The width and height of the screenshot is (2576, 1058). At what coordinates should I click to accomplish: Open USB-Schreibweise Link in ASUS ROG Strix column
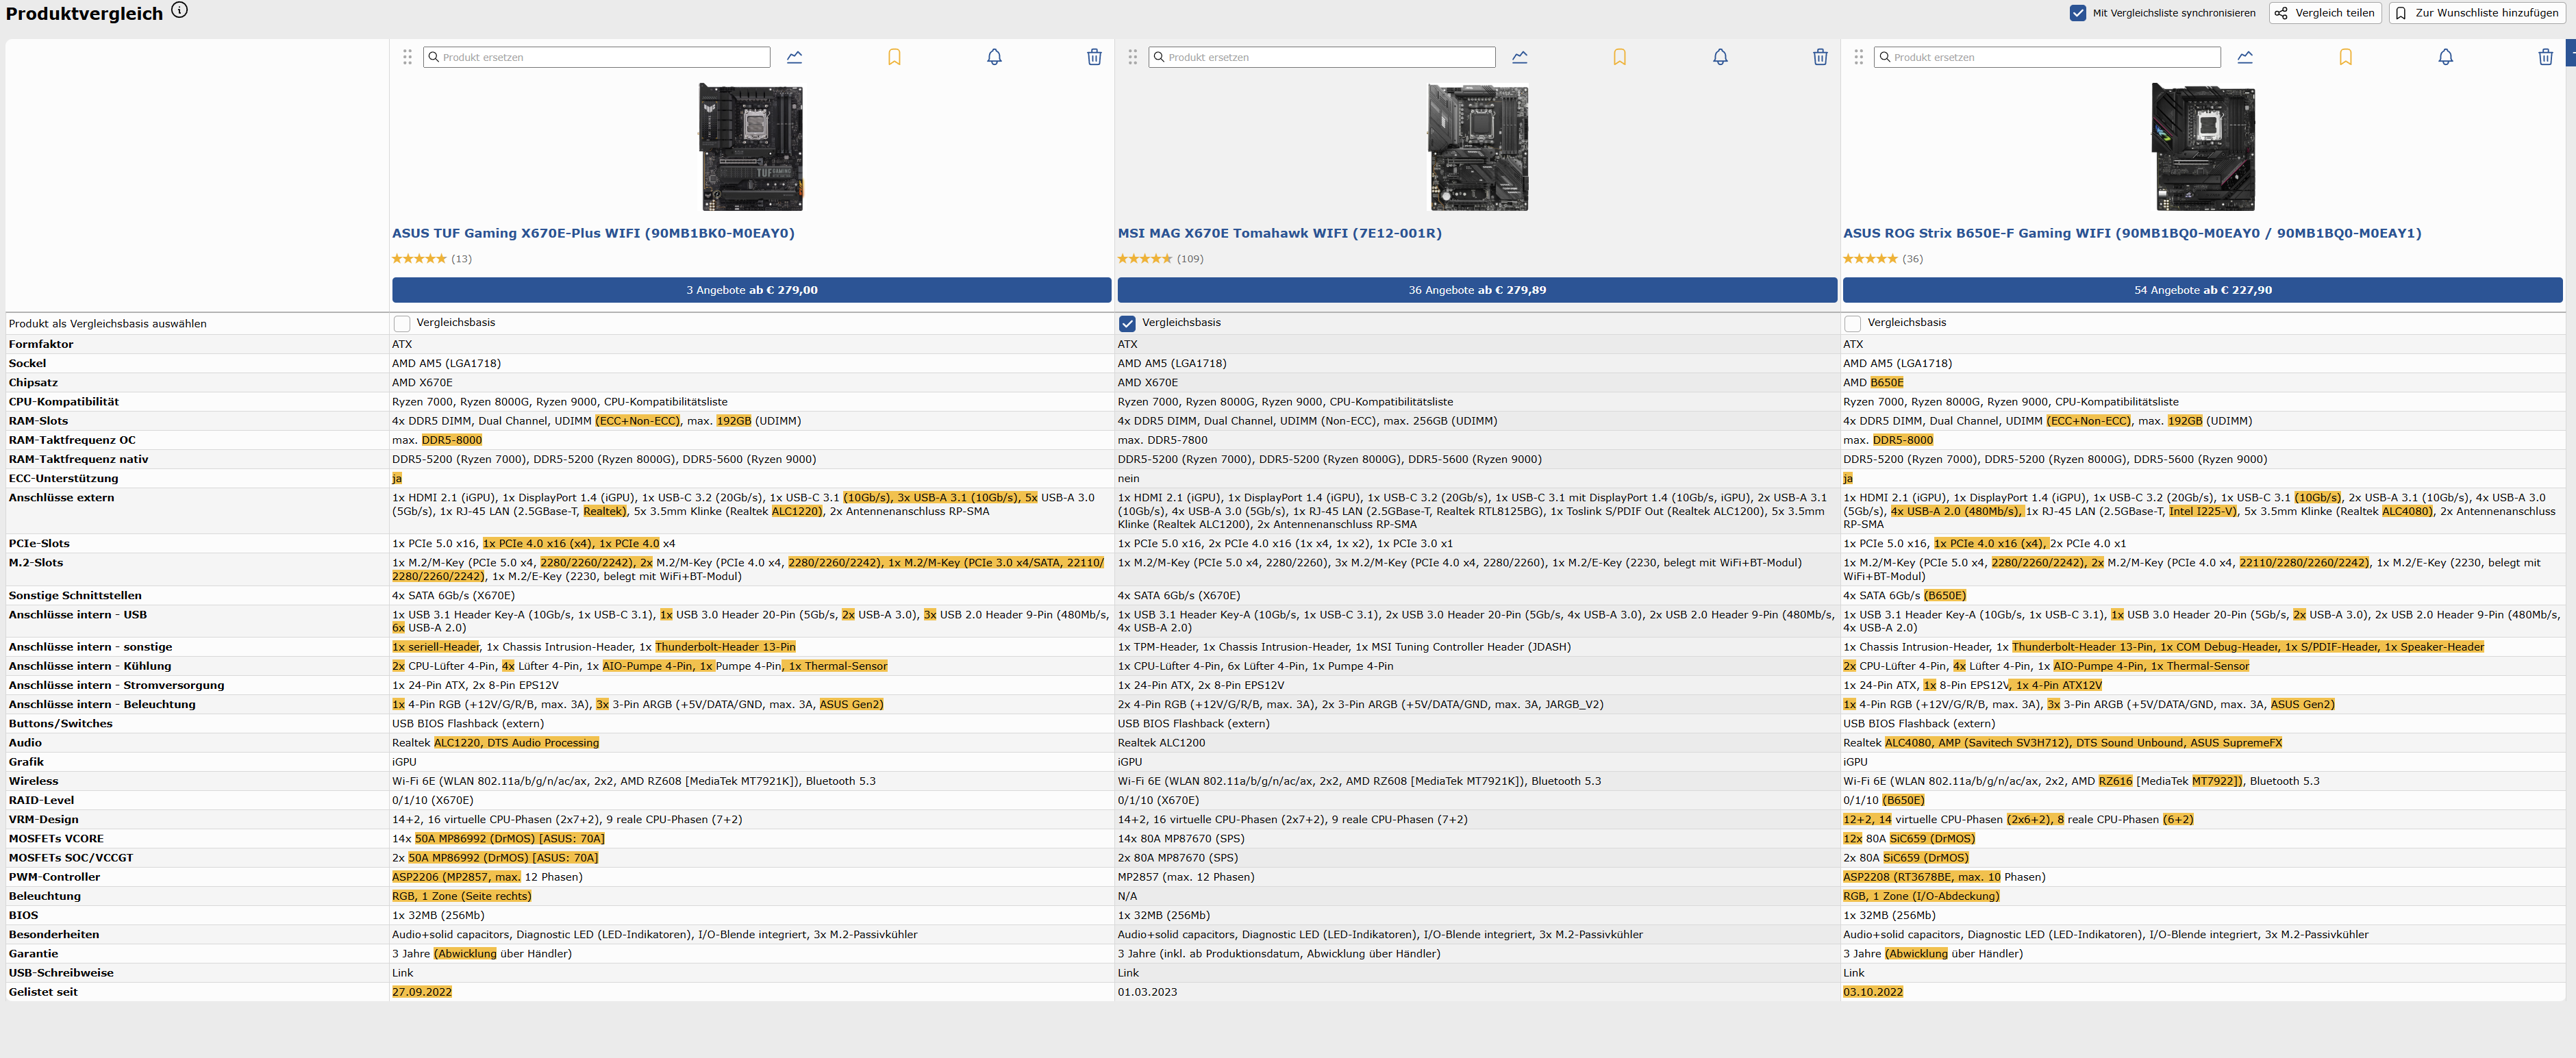pos(1853,973)
